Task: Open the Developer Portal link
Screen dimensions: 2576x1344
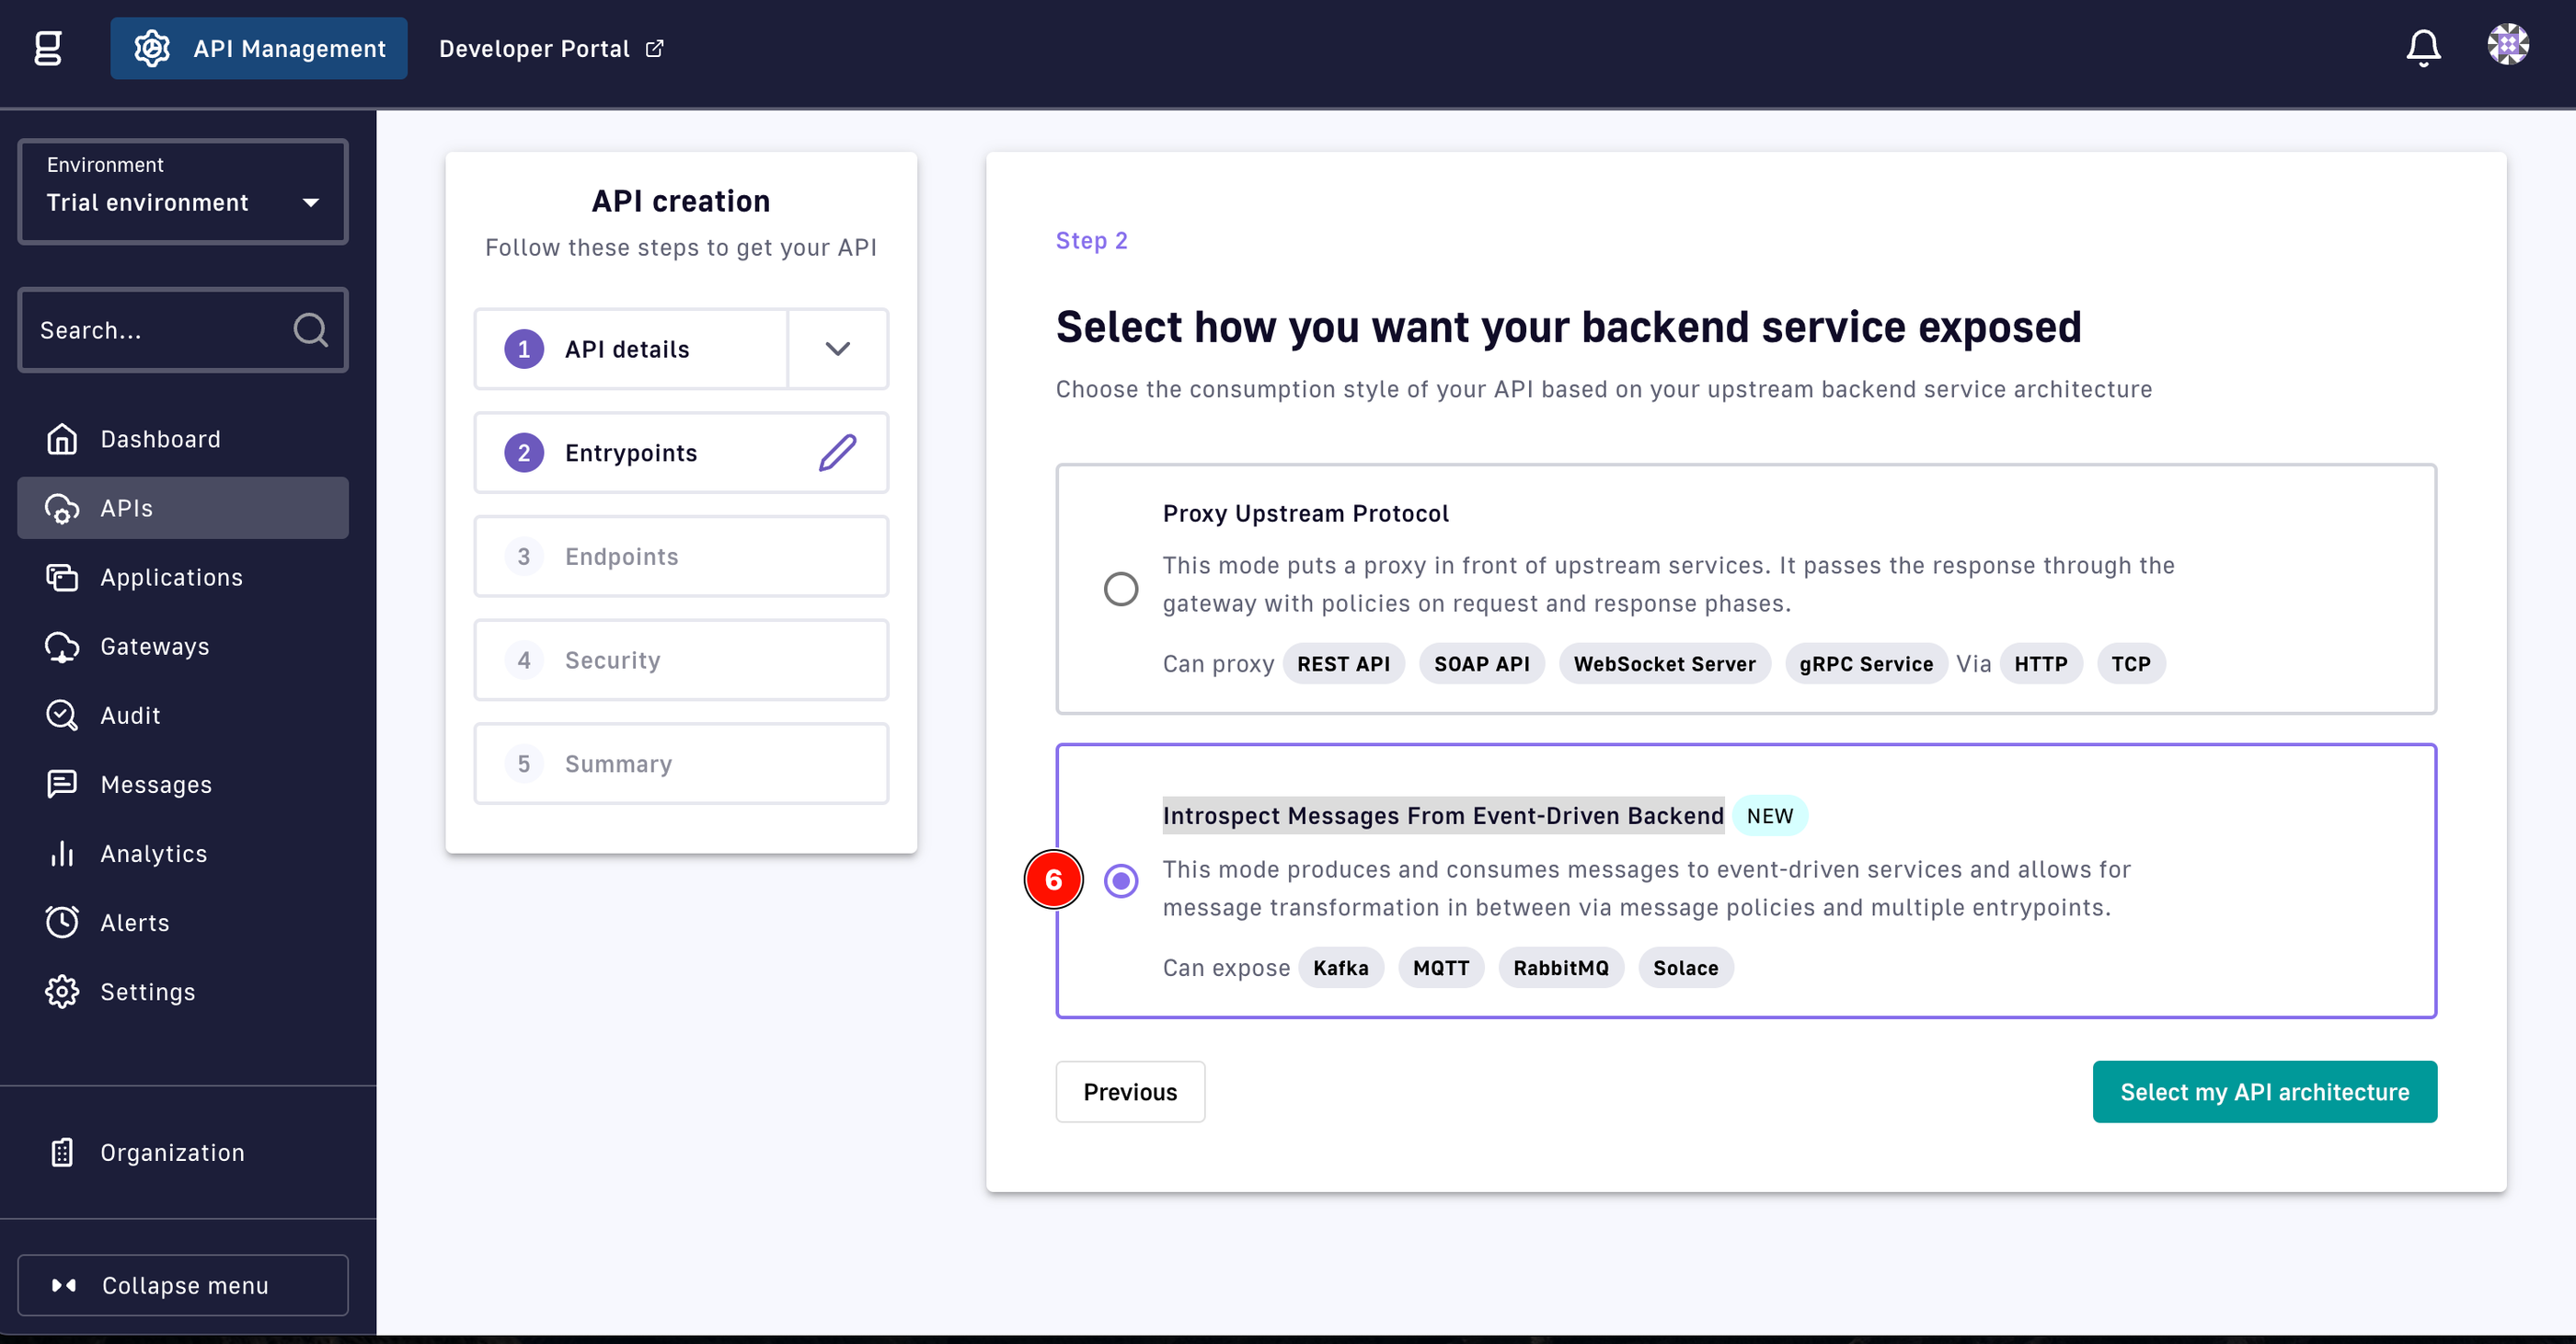Action: click(548, 48)
